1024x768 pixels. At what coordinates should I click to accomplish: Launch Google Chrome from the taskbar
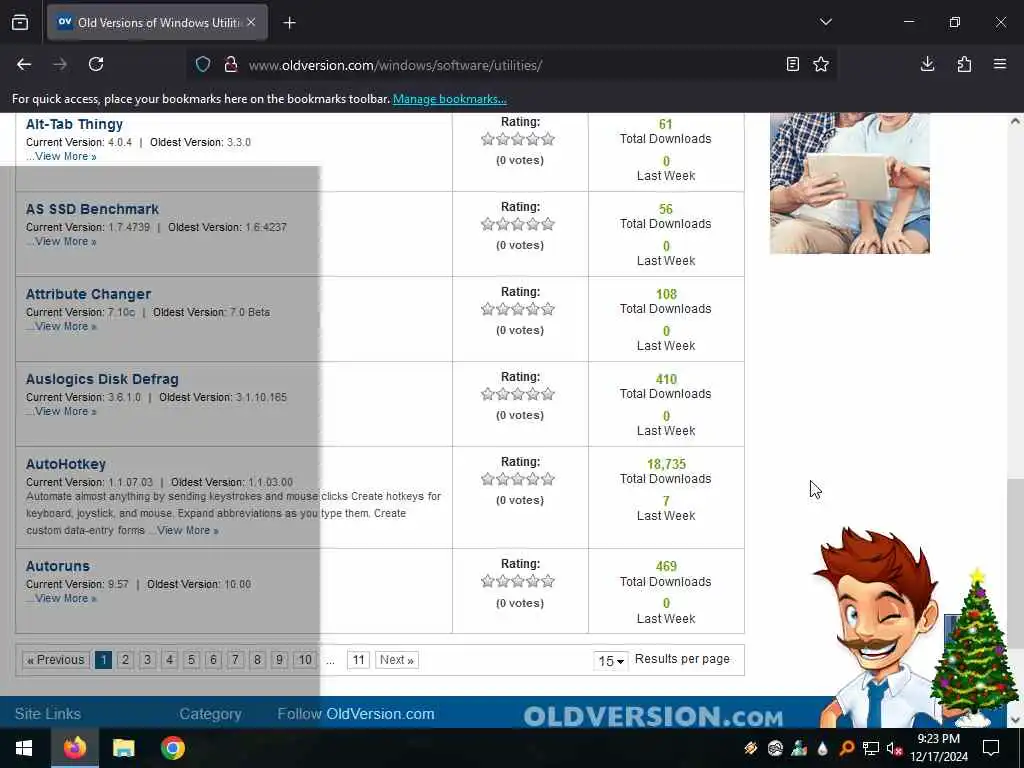(172, 748)
